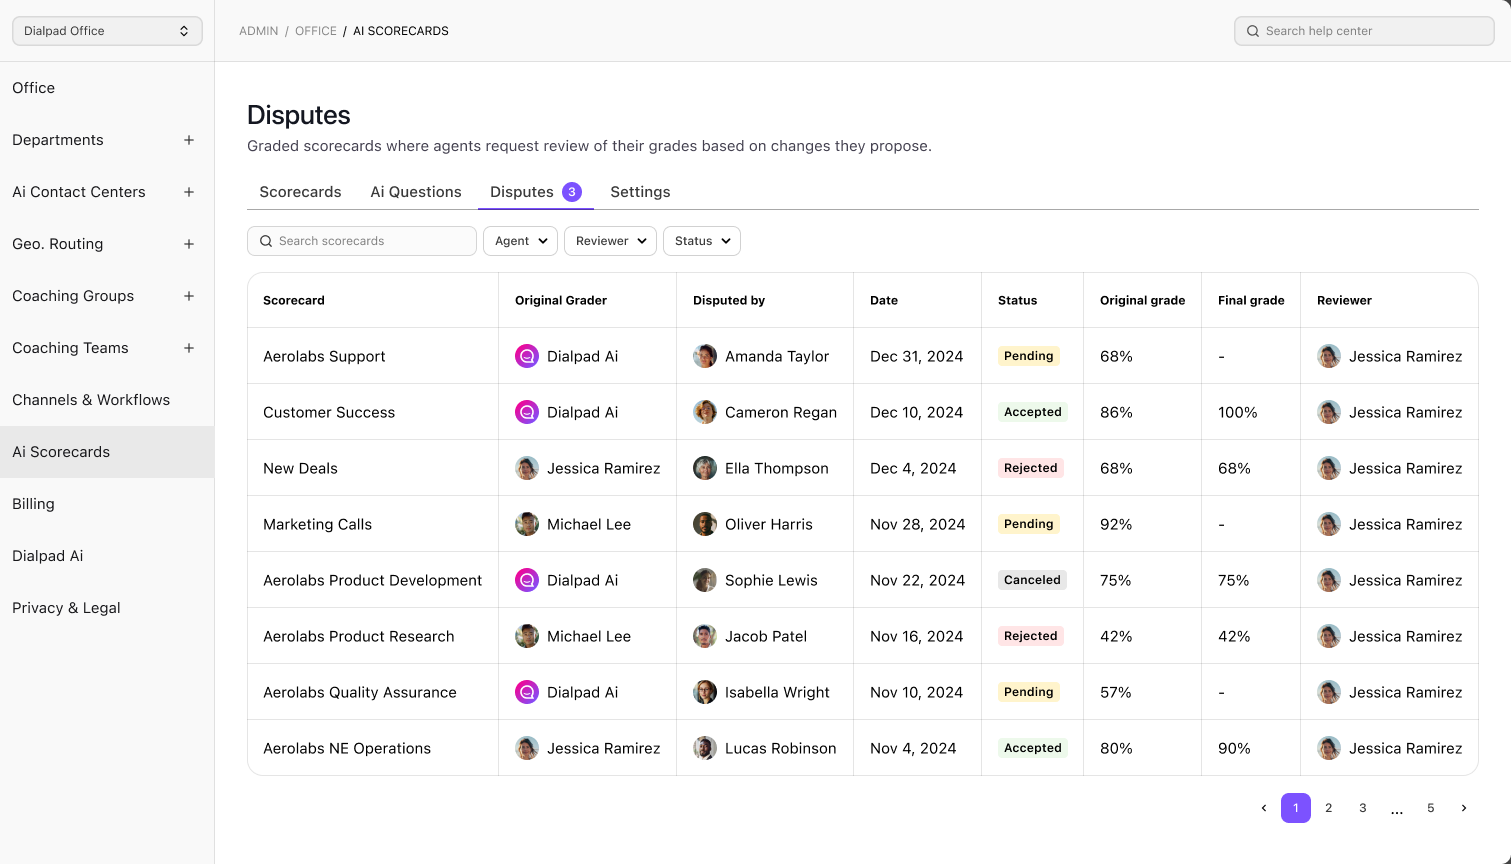Click Dialpad Ai logo in Aerolabs Quality Assurance row
The image size is (1511, 864).
(527, 692)
